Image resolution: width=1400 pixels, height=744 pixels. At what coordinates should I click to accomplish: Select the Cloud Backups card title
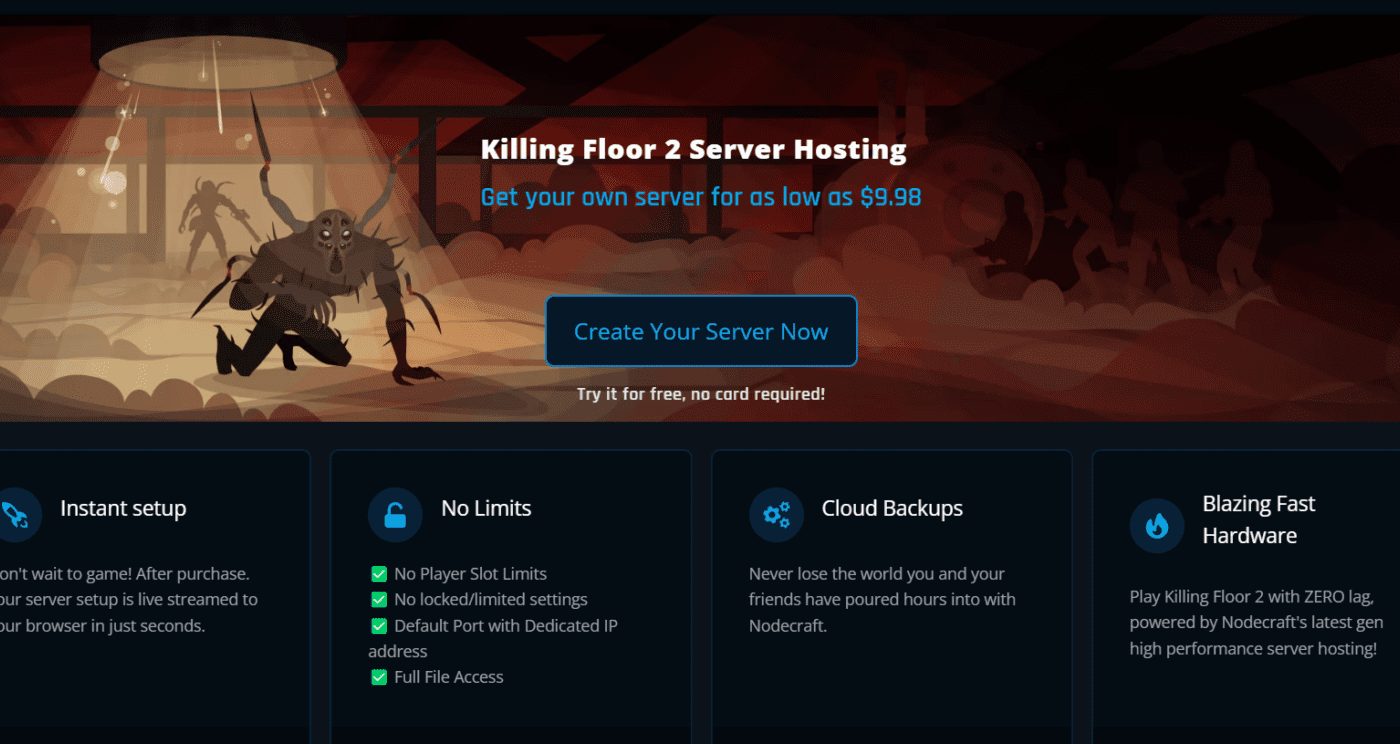[892, 508]
